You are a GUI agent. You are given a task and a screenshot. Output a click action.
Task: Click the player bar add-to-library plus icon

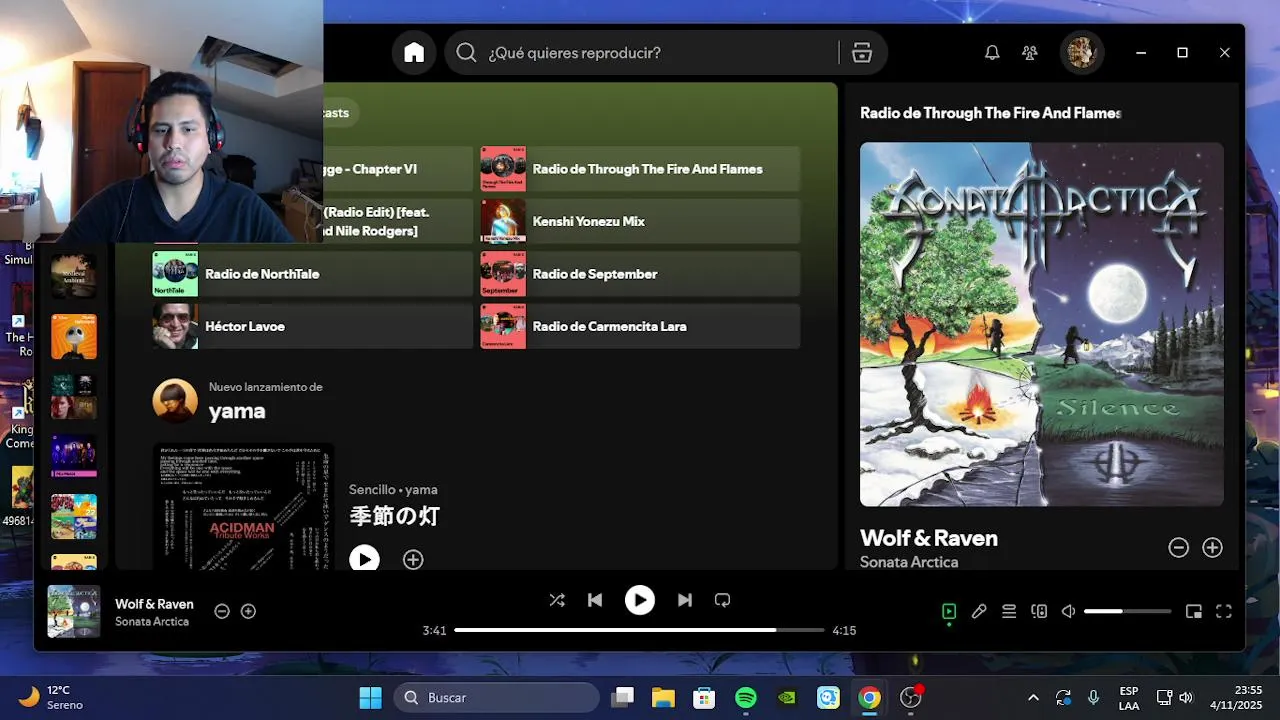(248, 611)
